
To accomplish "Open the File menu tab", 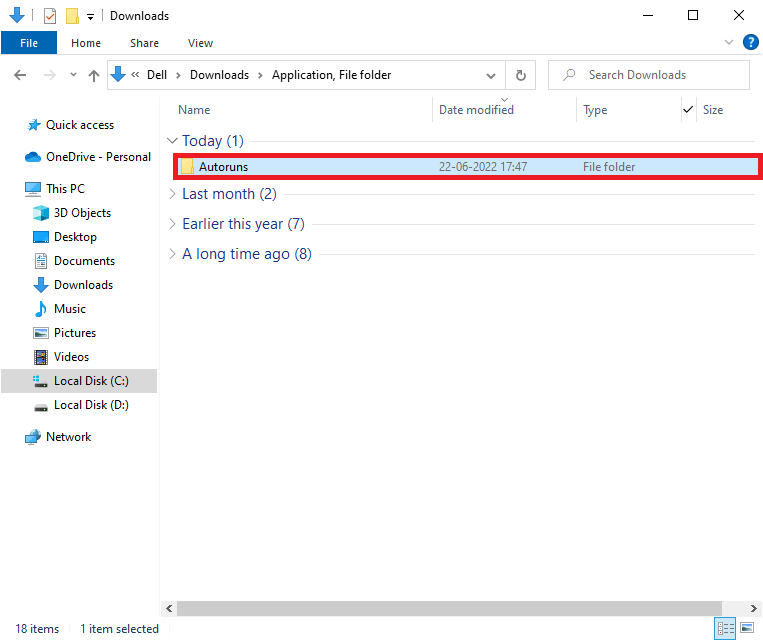I will (29, 43).
